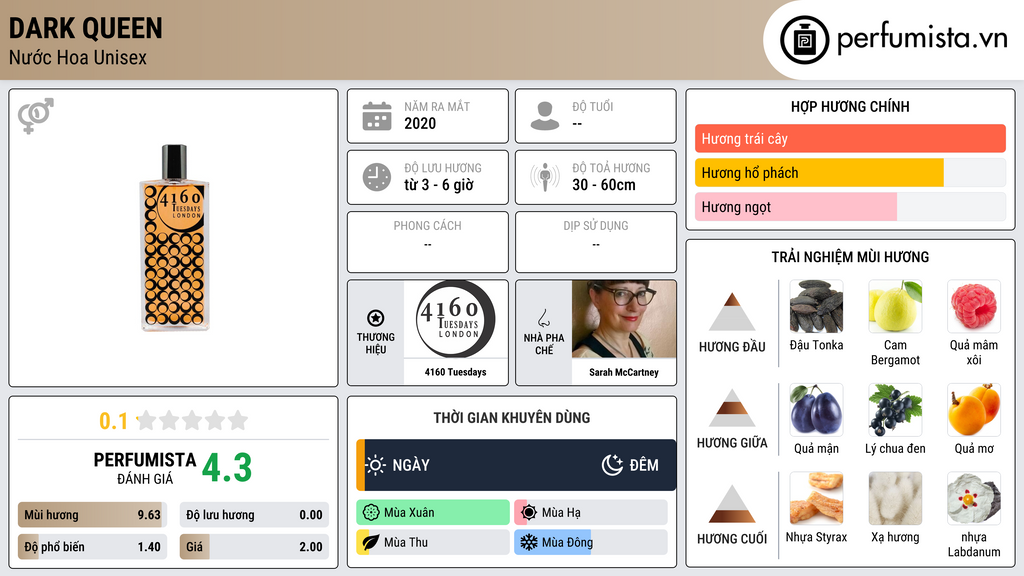Click the Mùa Thu season bar
Viewport: 1024px width, 576px height.
[433, 542]
